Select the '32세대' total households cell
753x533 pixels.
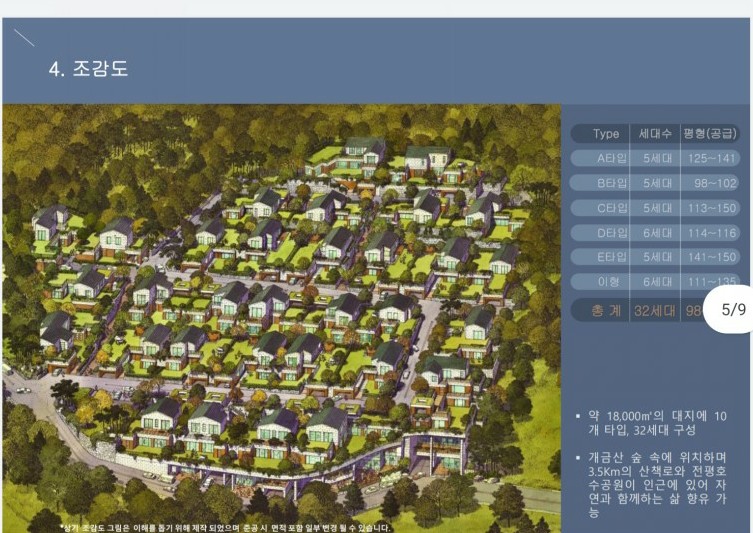tap(655, 311)
